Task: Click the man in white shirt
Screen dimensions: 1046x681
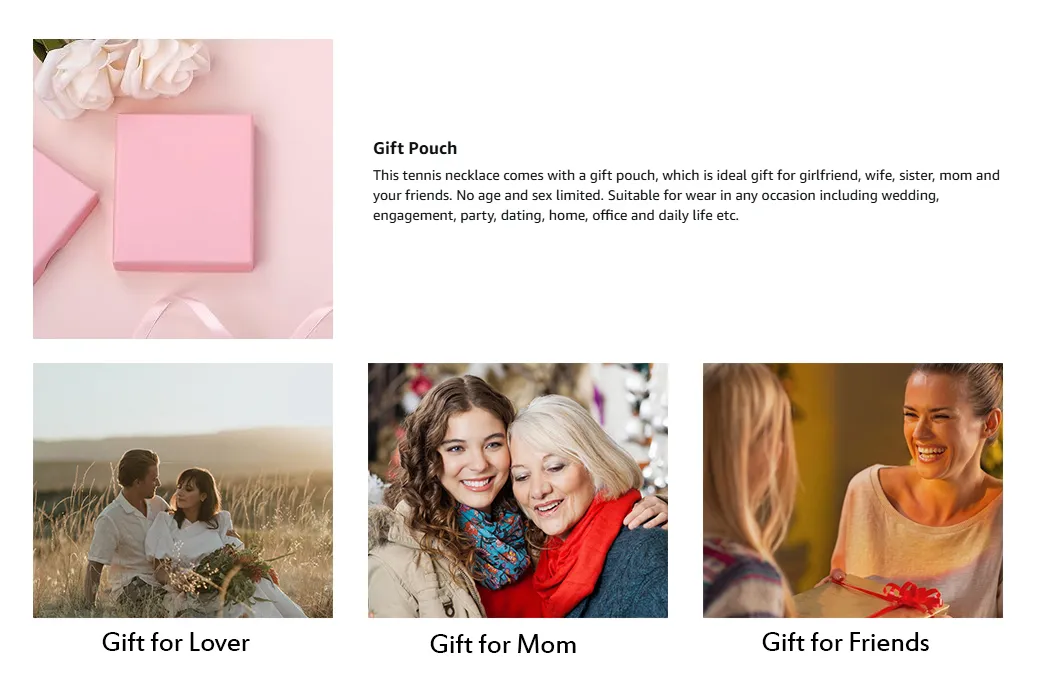Action: click(x=128, y=527)
